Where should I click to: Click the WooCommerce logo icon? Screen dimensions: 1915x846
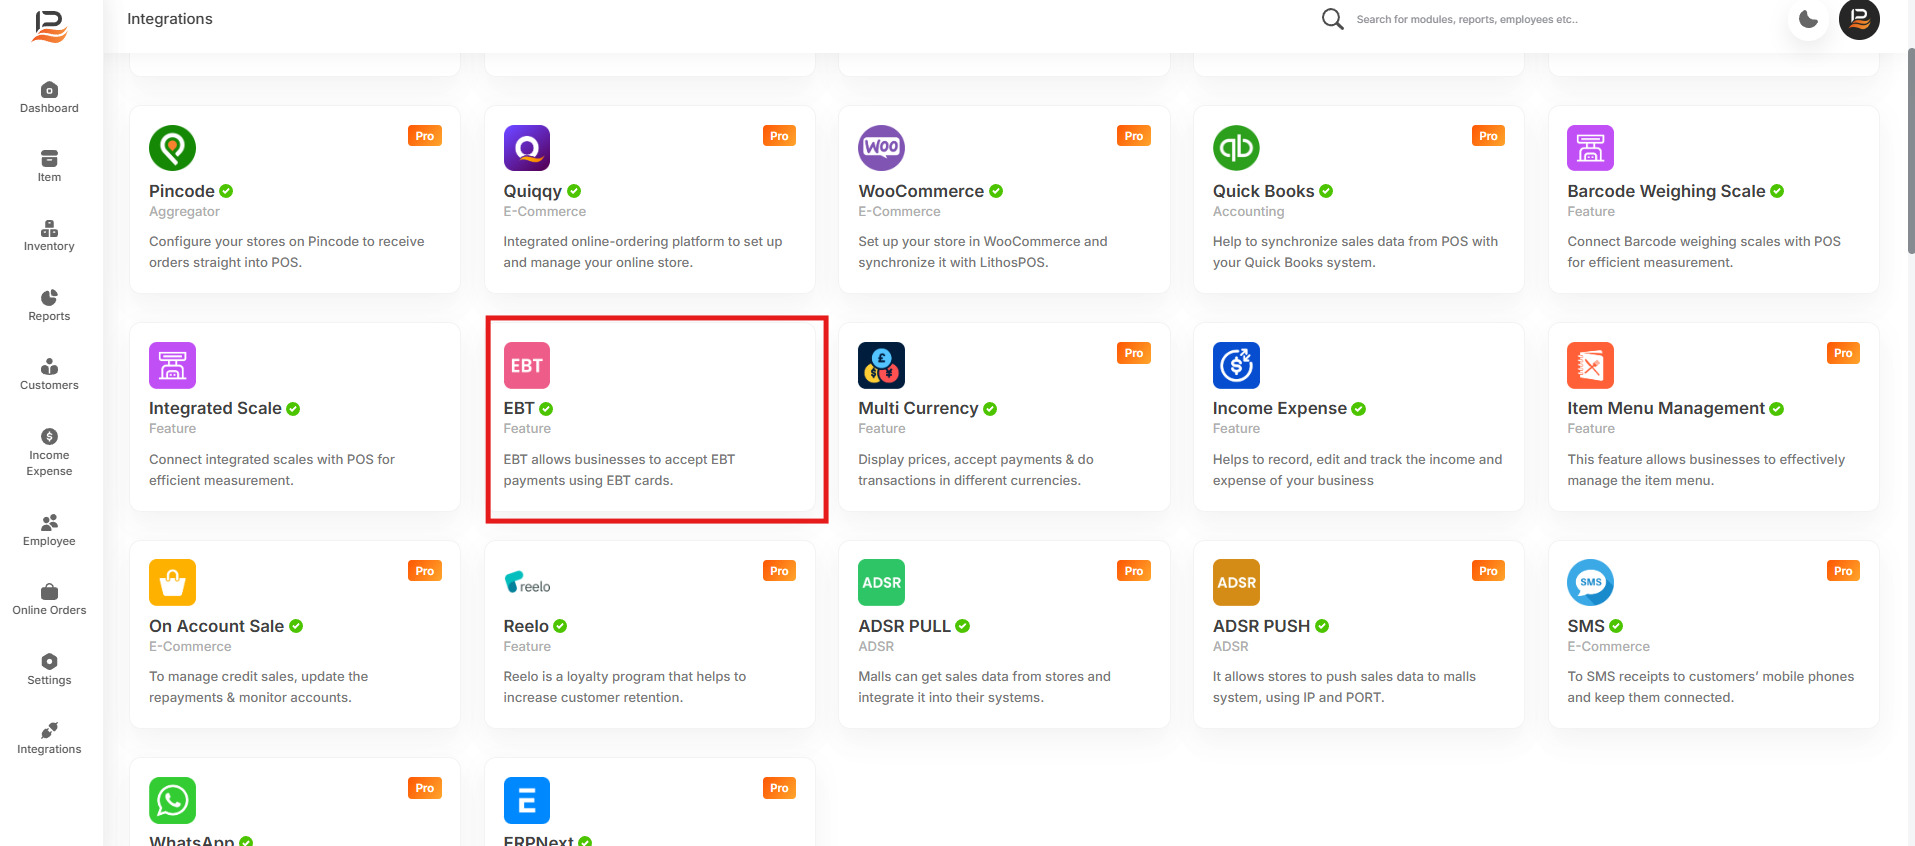881,148
